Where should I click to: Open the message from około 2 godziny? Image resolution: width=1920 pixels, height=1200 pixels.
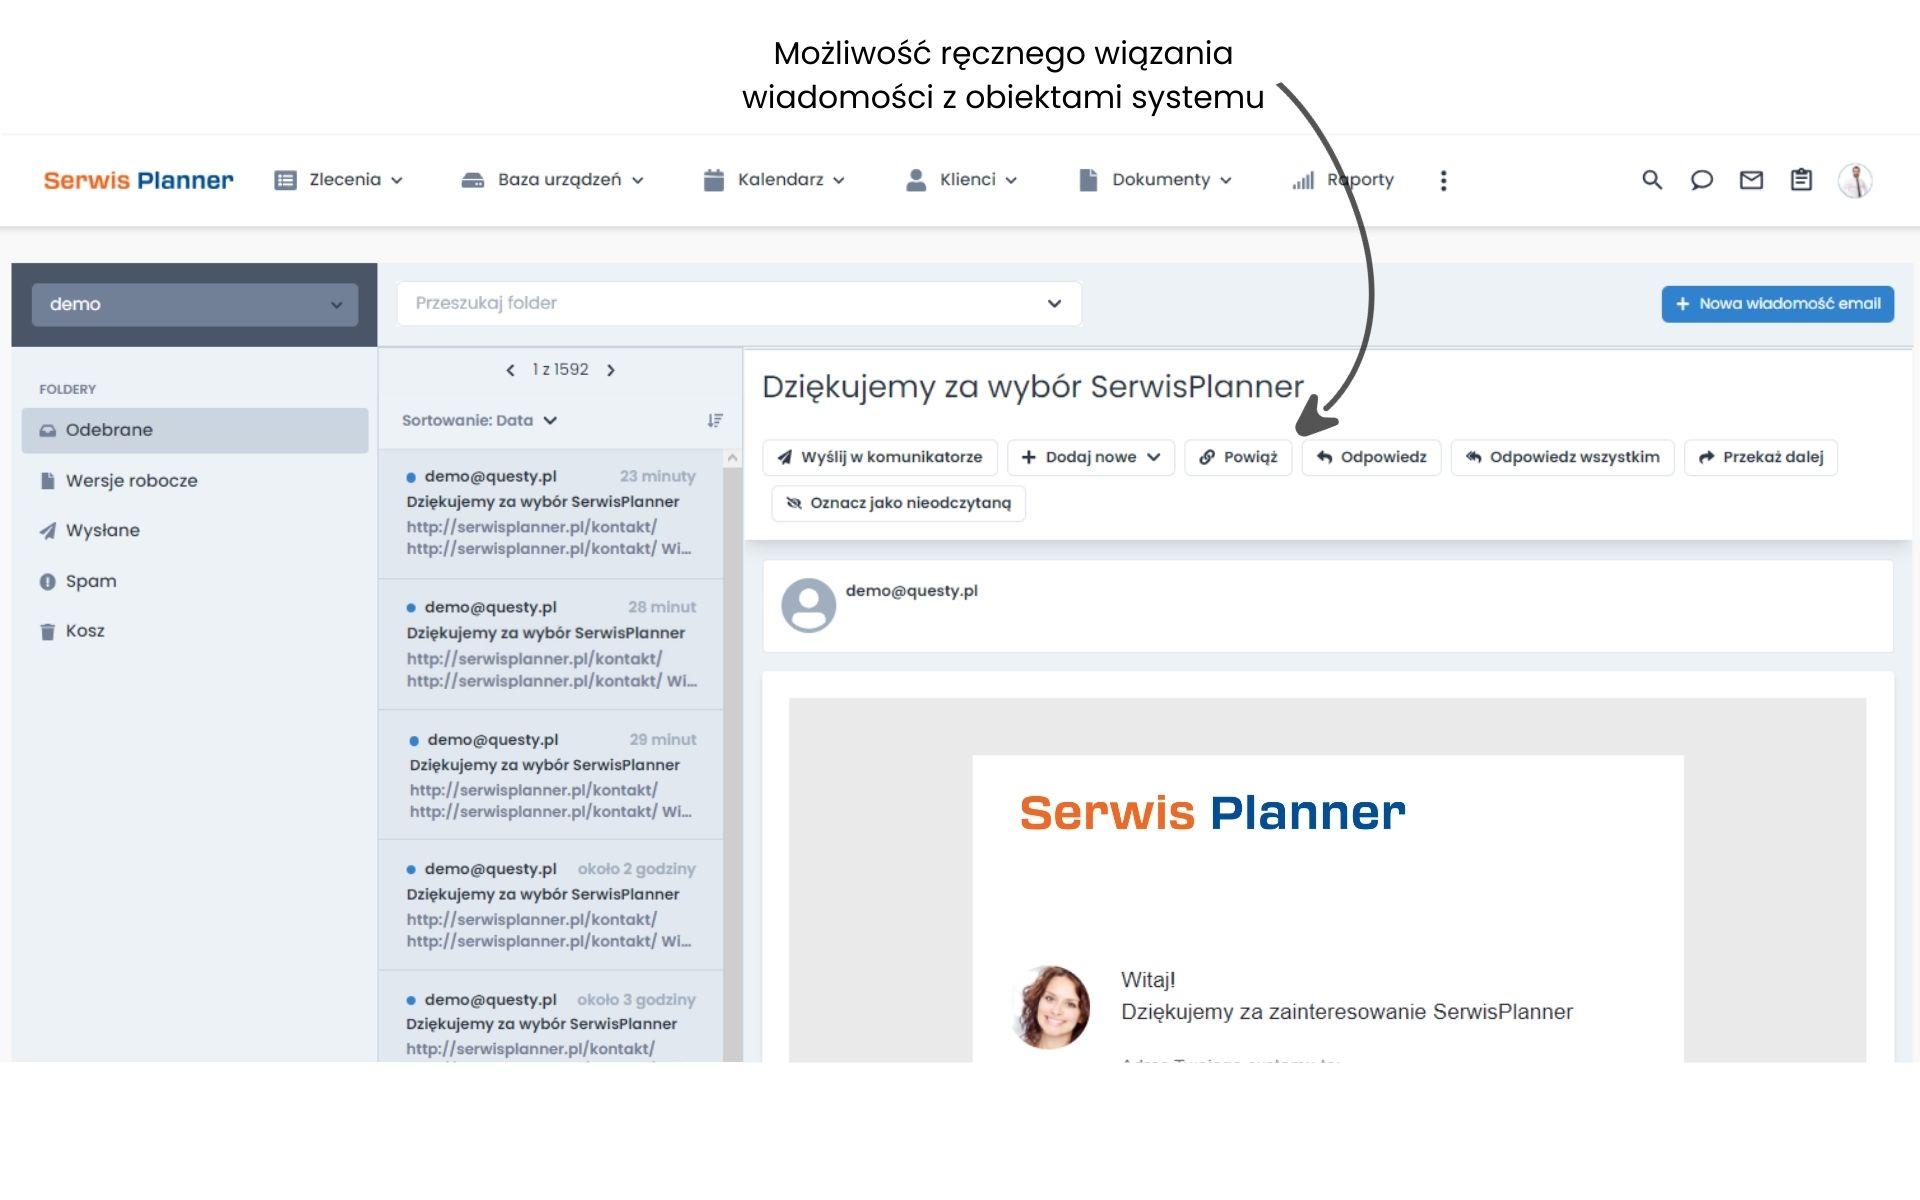[551, 905]
